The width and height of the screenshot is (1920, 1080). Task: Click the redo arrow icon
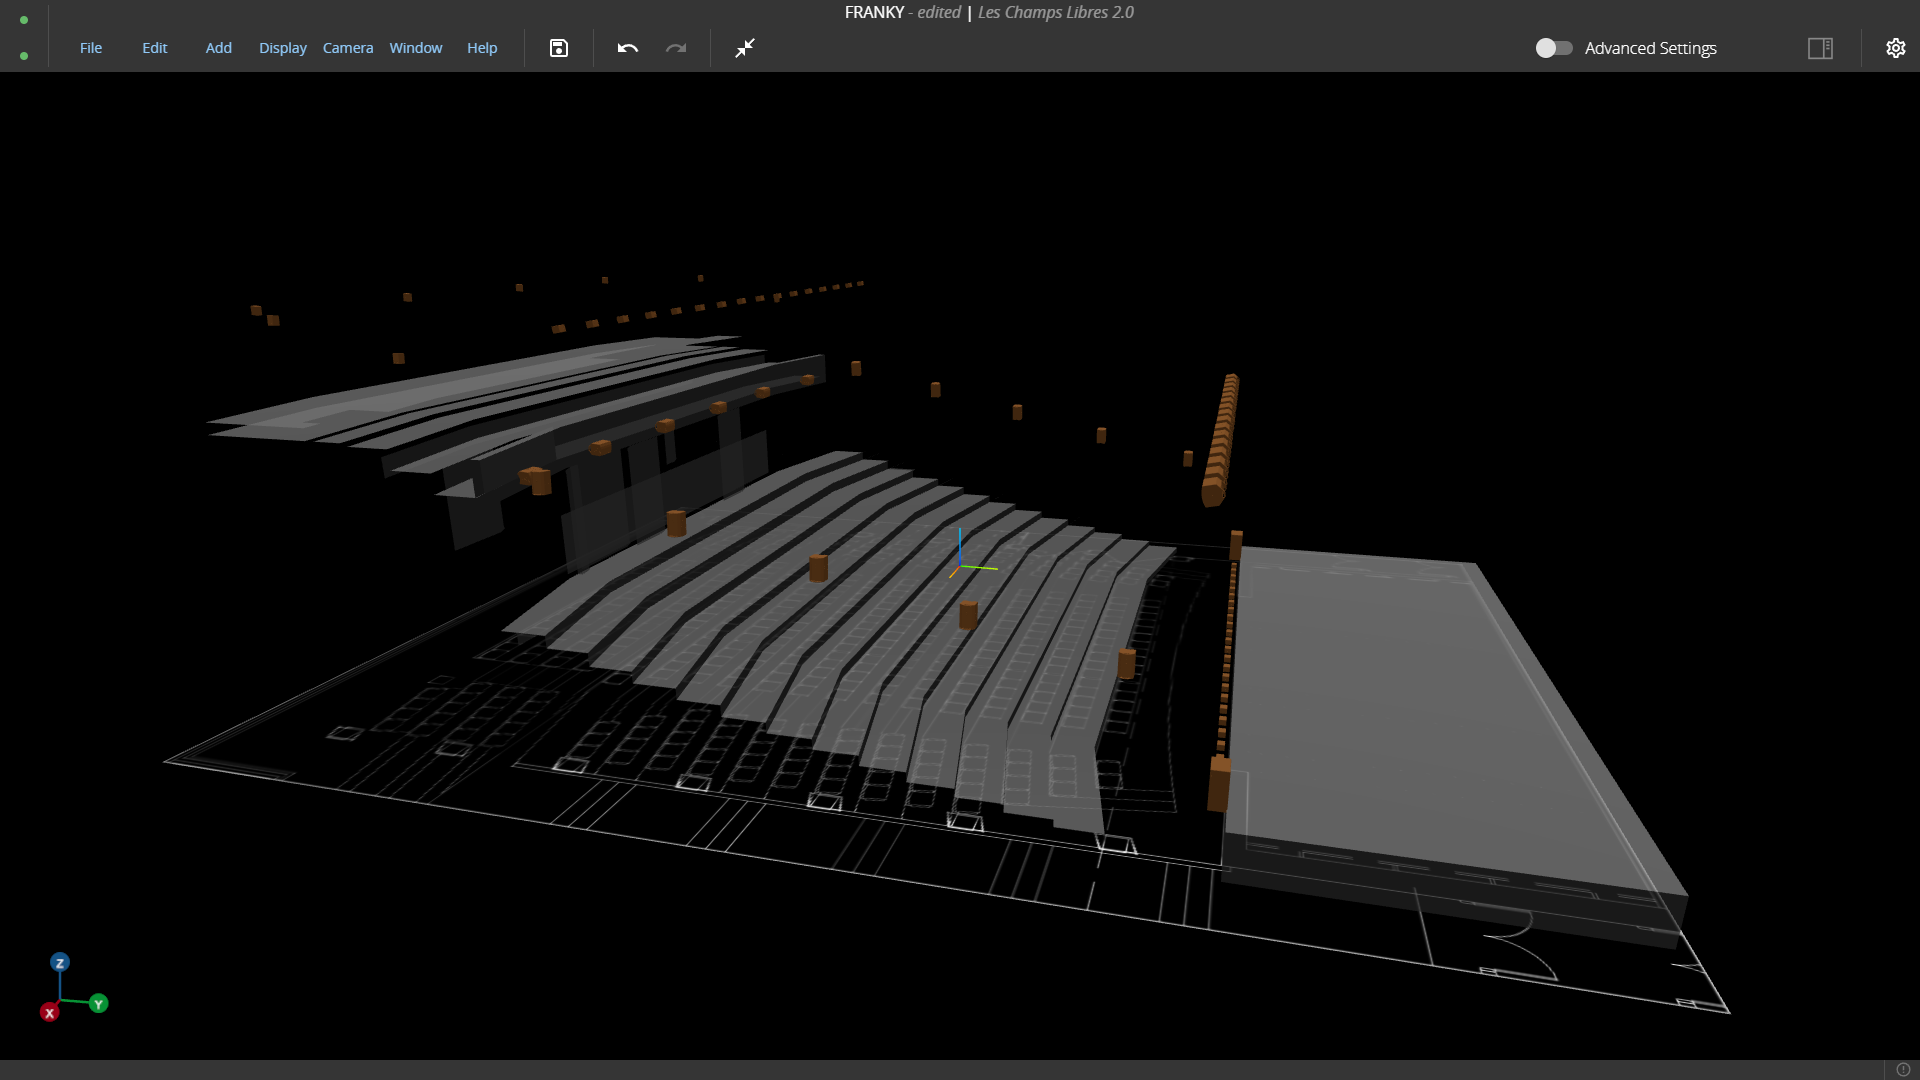coord(676,48)
